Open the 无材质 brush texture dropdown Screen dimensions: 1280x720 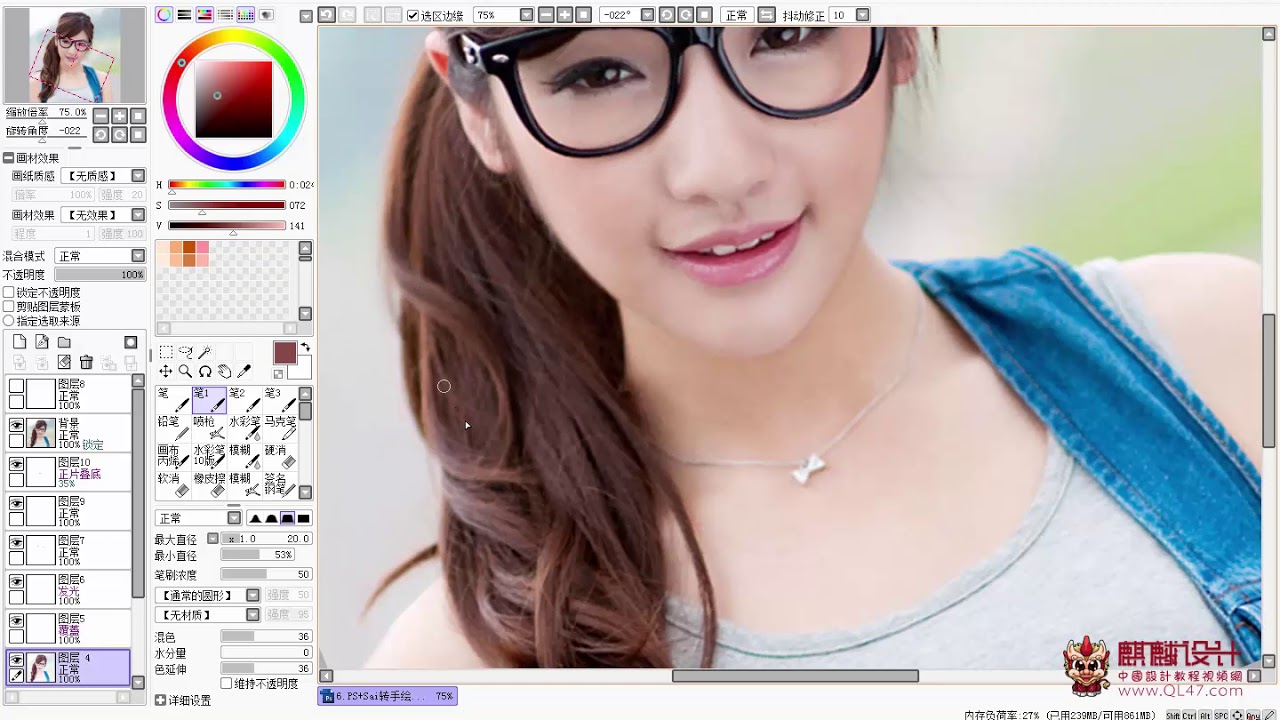coord(253,615)
